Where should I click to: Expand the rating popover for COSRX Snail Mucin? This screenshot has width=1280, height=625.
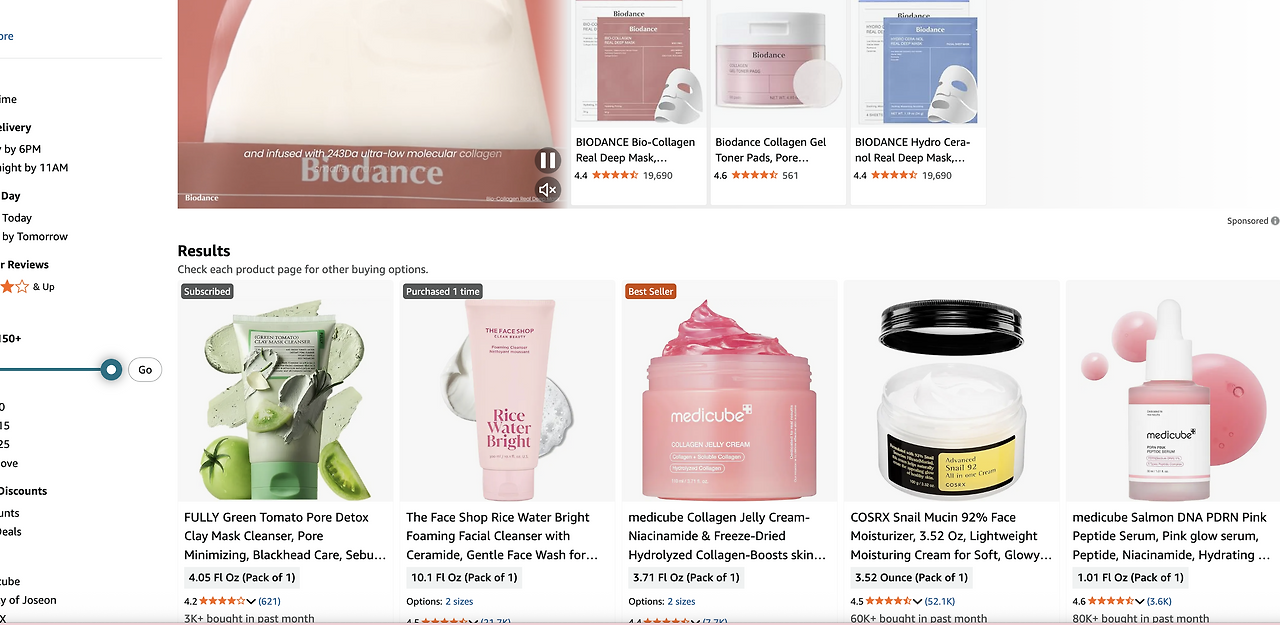tap(917, 601)
